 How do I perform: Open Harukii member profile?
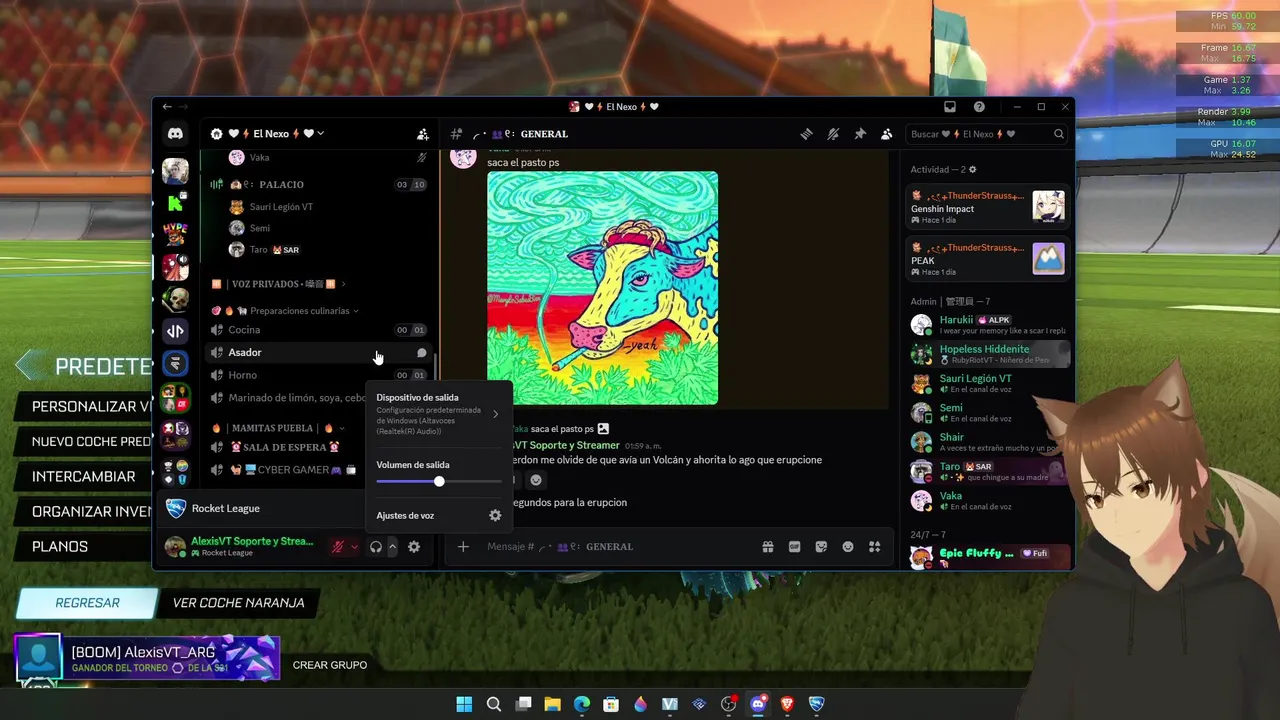(x=988, y=325)
